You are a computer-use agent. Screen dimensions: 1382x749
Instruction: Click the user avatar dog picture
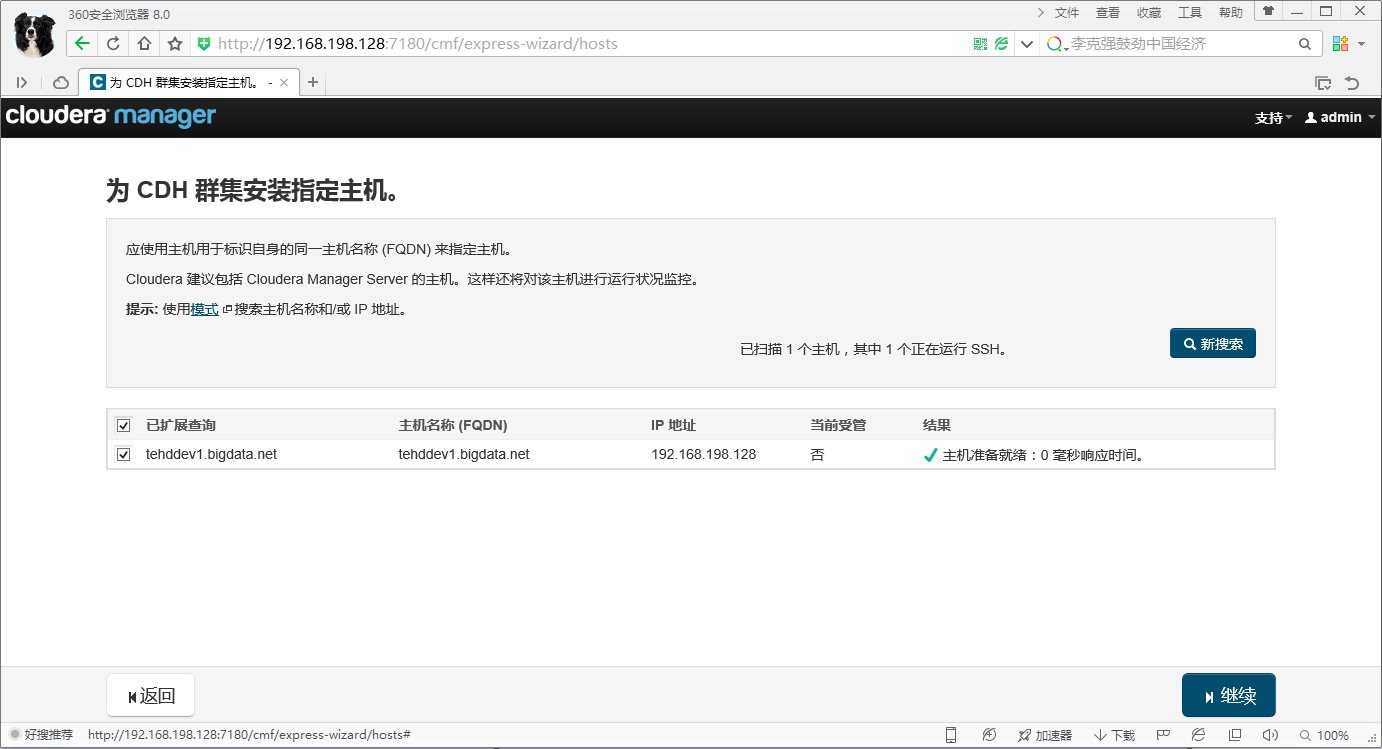pyautogui.click(x=35, y=34)
